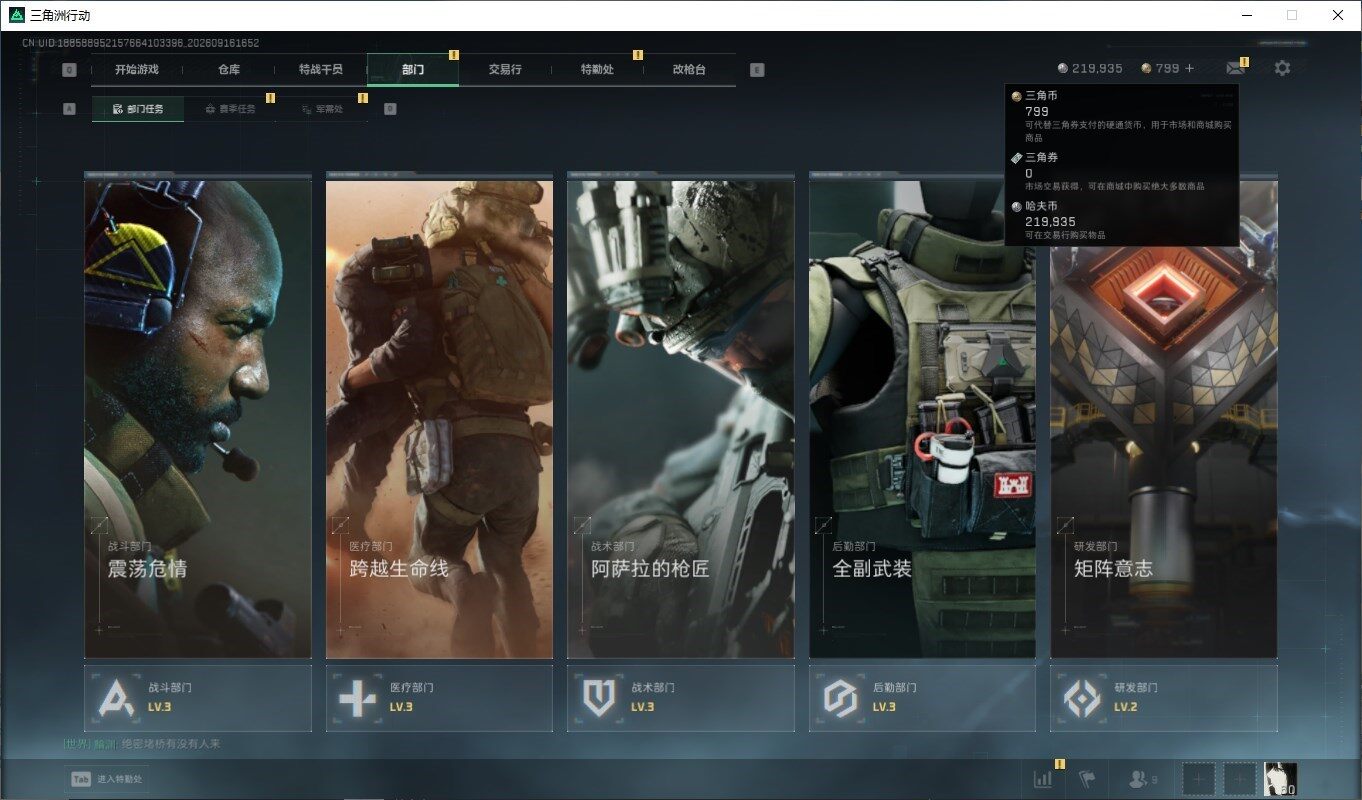This screenshot has width=1362, height=800.
Task: Select the 部门 tab
Action: [x=413, y=70]
